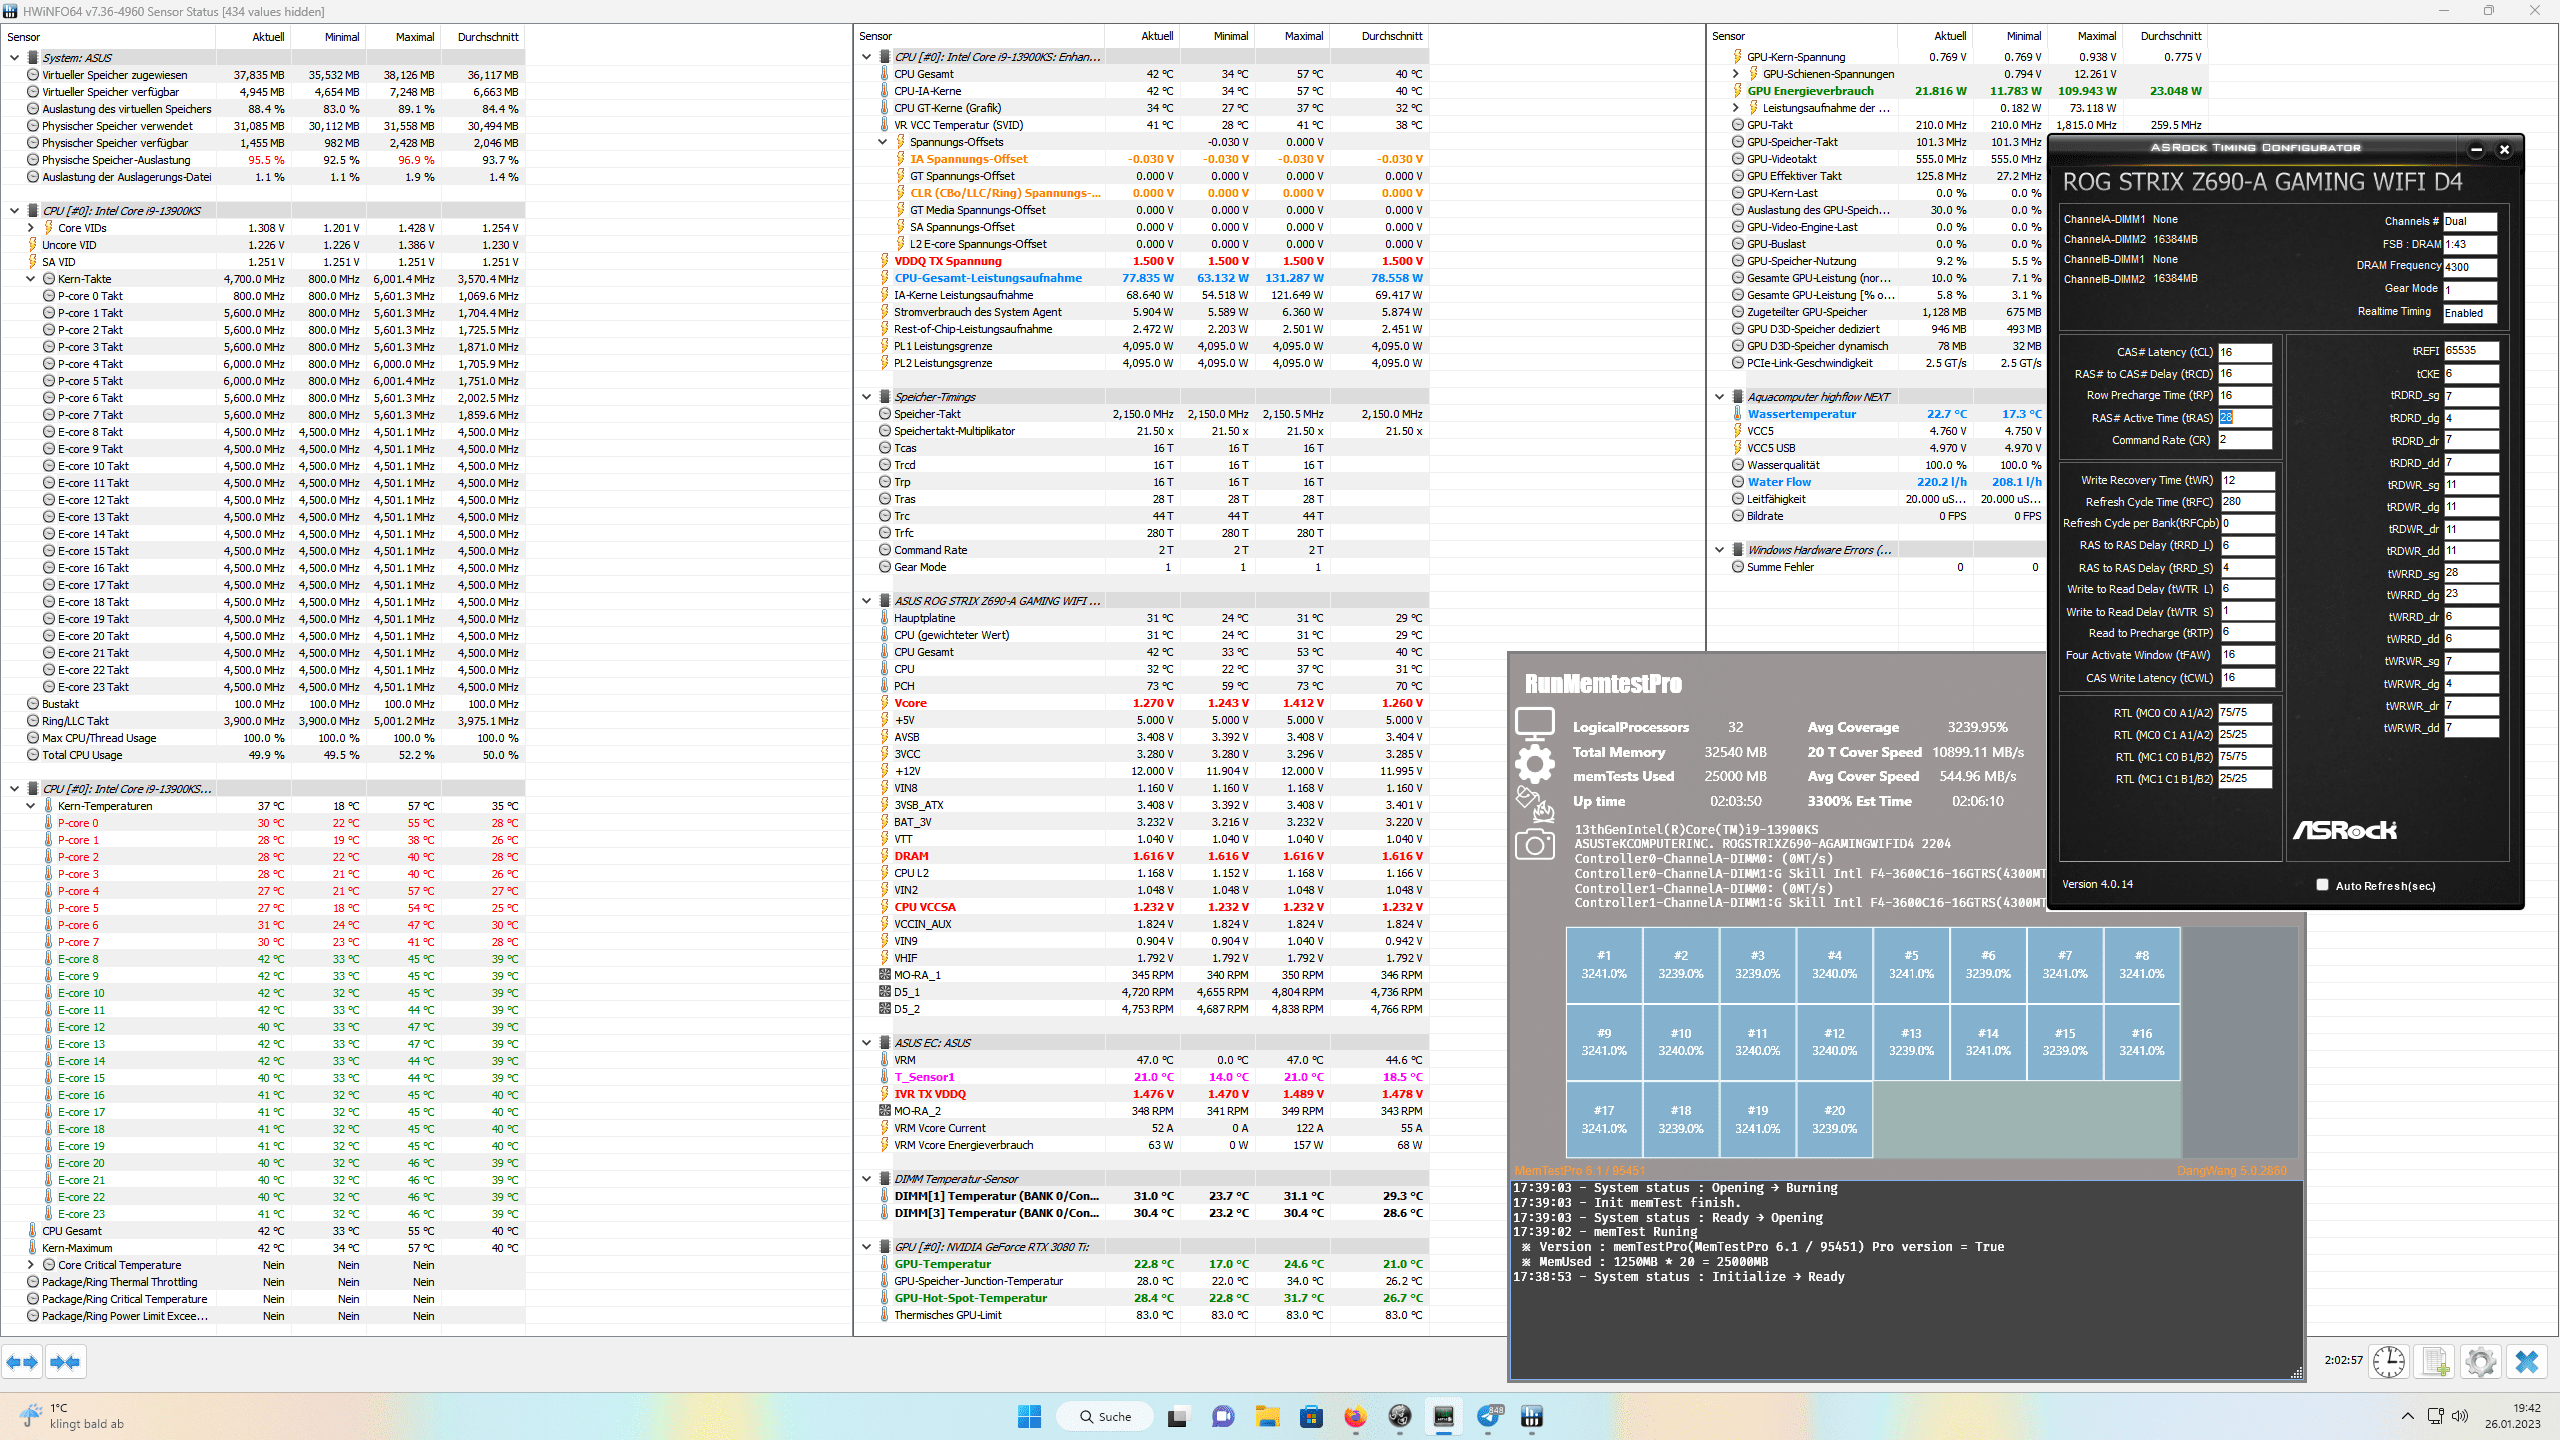Open Task View from the taskbar

point(1177,1416)
